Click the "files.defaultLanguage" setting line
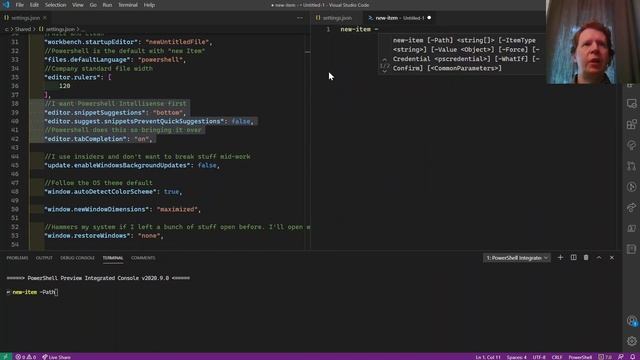The image size is (640, 360). (x=115, y=60)
